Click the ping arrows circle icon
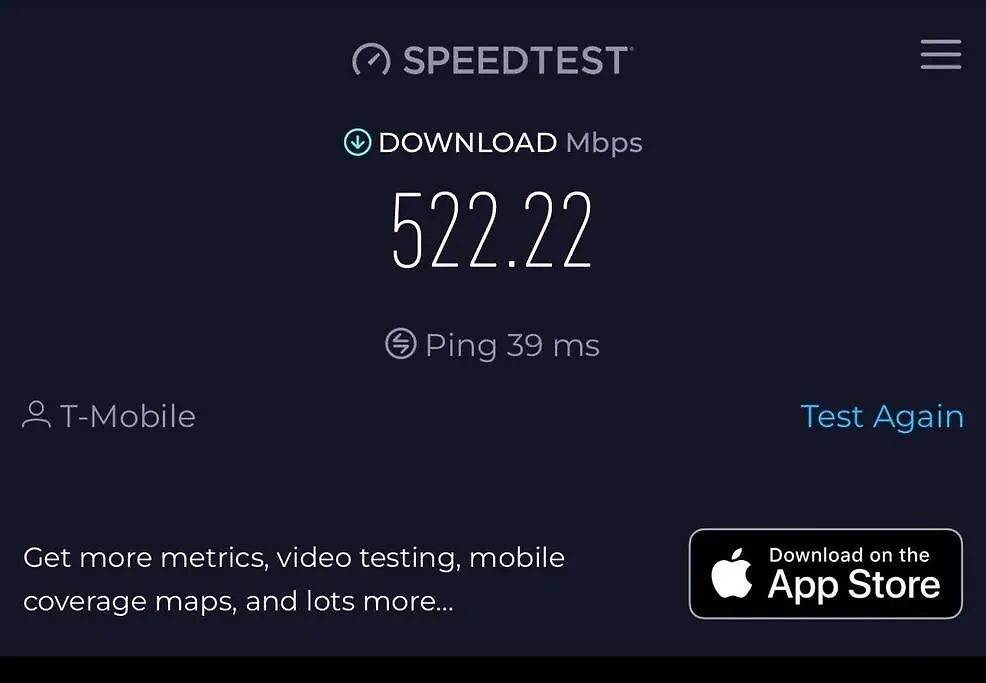This screenshot has height=683, width=986. (x=401, y=343)
